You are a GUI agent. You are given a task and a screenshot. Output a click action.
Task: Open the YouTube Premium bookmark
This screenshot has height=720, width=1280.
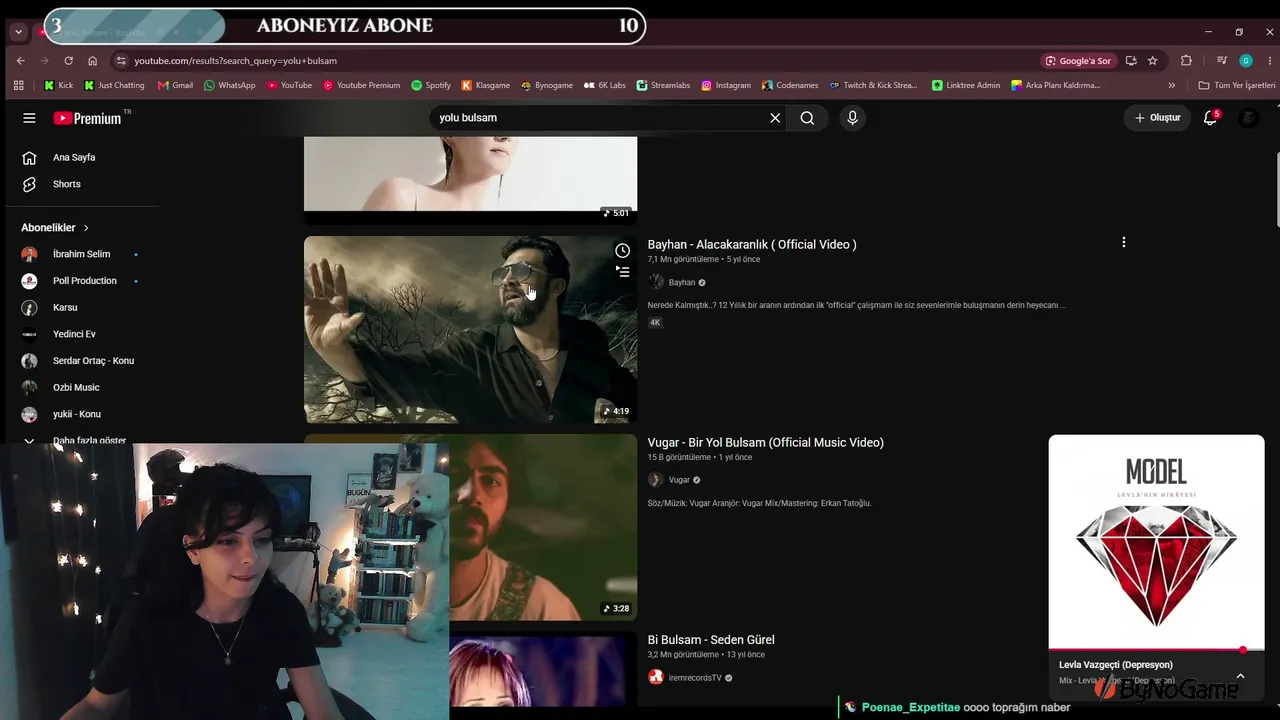pyautogui.click(x=361, y=85)
